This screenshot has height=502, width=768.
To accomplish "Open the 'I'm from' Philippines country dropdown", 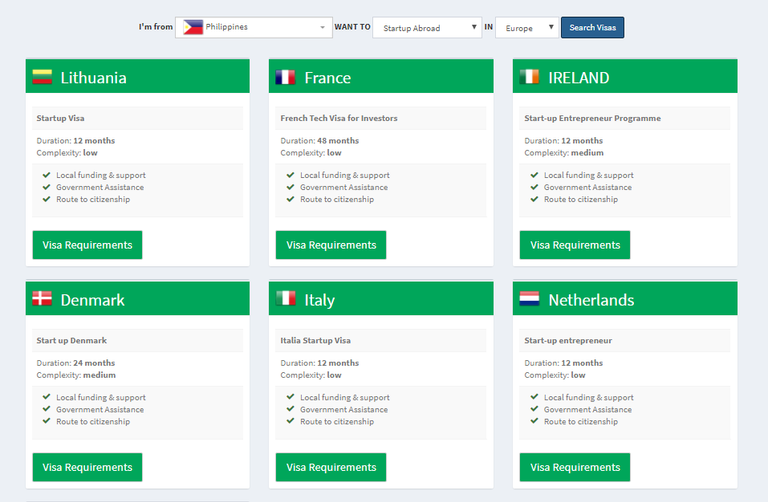I will click(254, 27).
